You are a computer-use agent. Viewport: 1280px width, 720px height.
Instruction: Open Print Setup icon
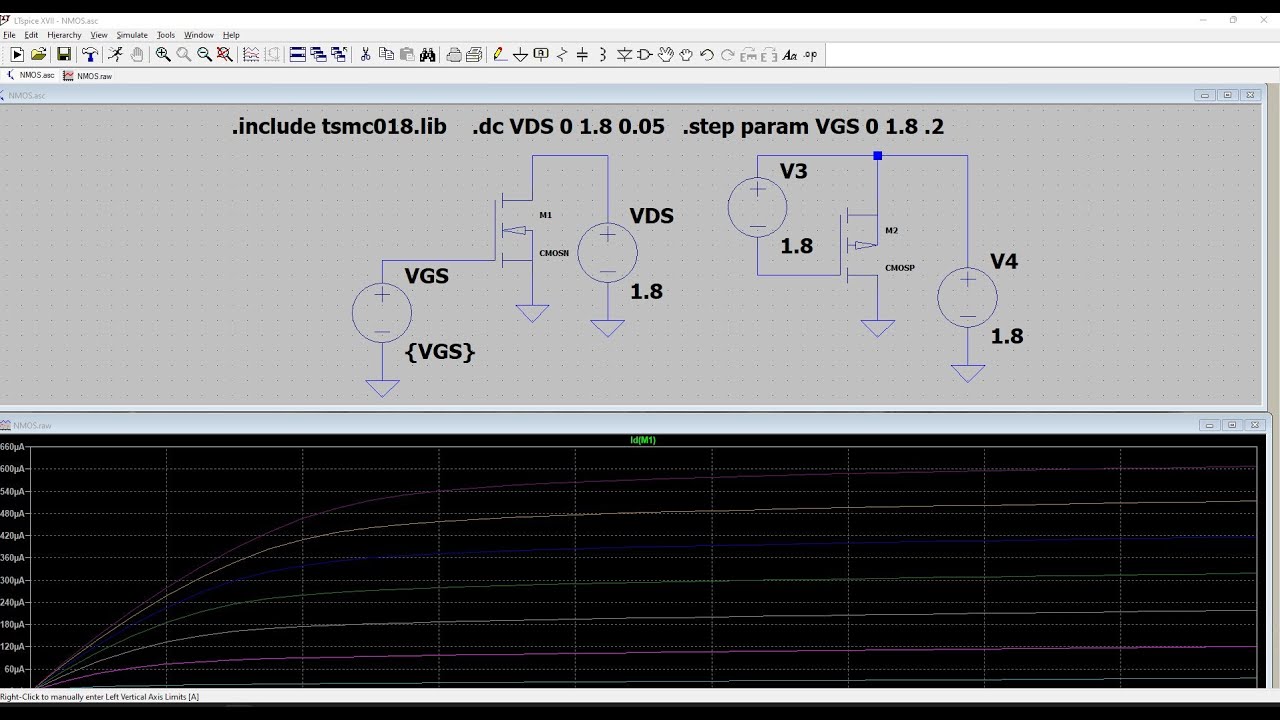coord(454,55)
